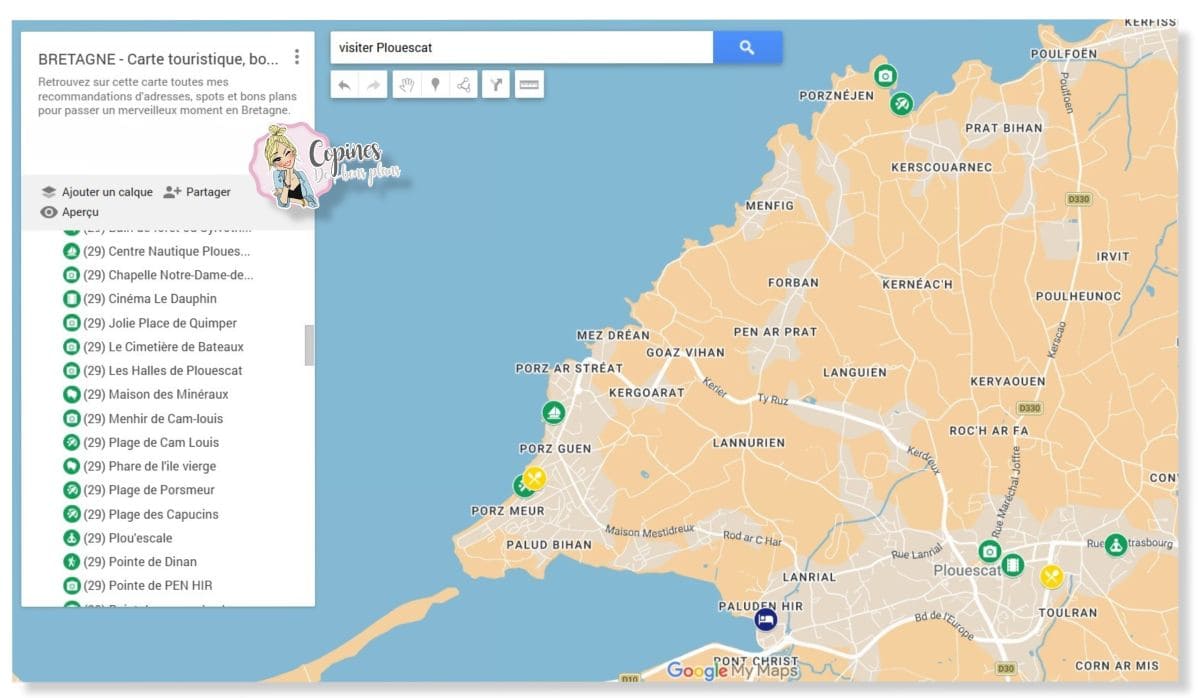The width and height of the screenshot is (1200, 698).
Task: Click the sailboat marker at Porz Guen
Action: tap(554, 412)
